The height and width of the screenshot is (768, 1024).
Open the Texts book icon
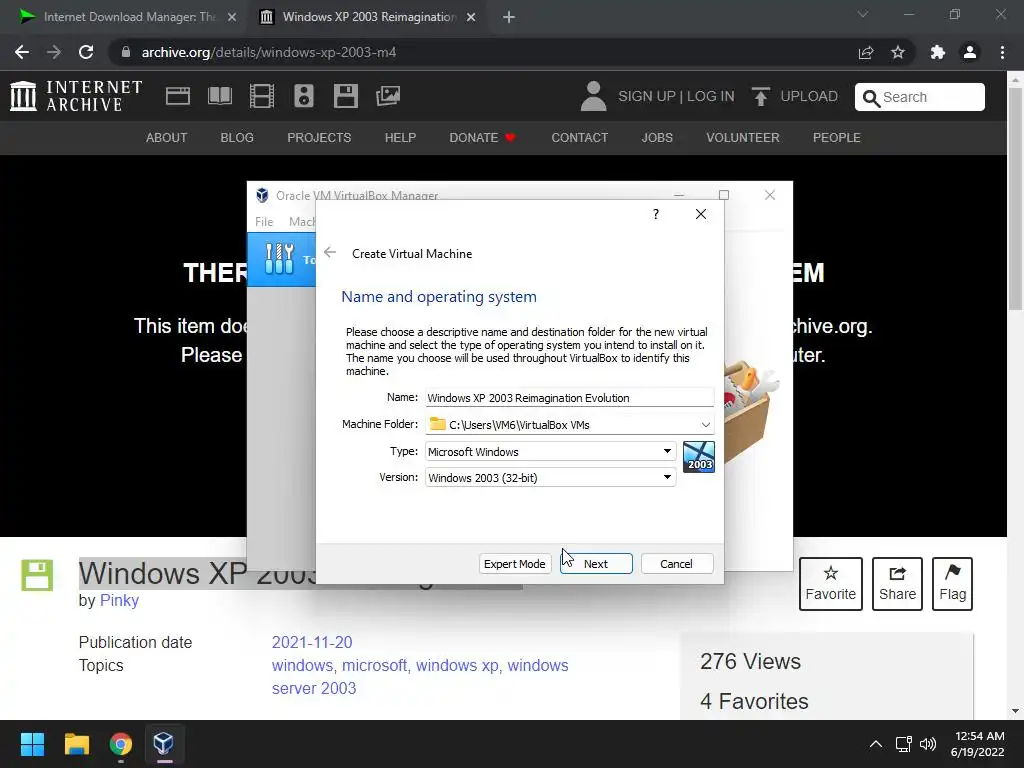pyautogui.click(x=219, y=96)
